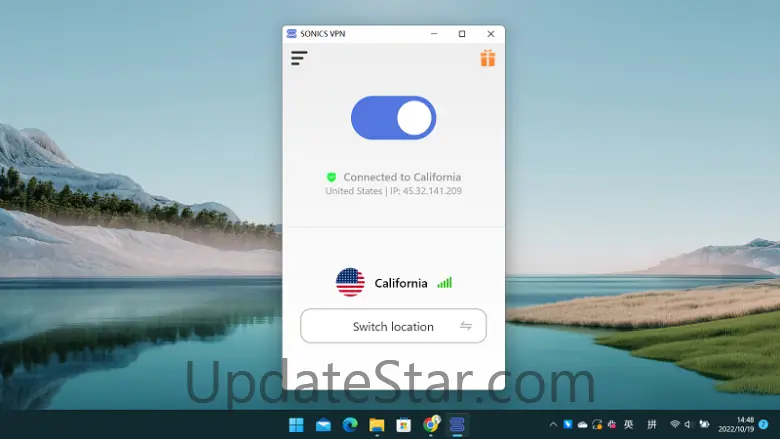Open File Explorer from the taskbar
Viewport: 780px width, 439px height.
pyautogui.click(x=377, y=425)
